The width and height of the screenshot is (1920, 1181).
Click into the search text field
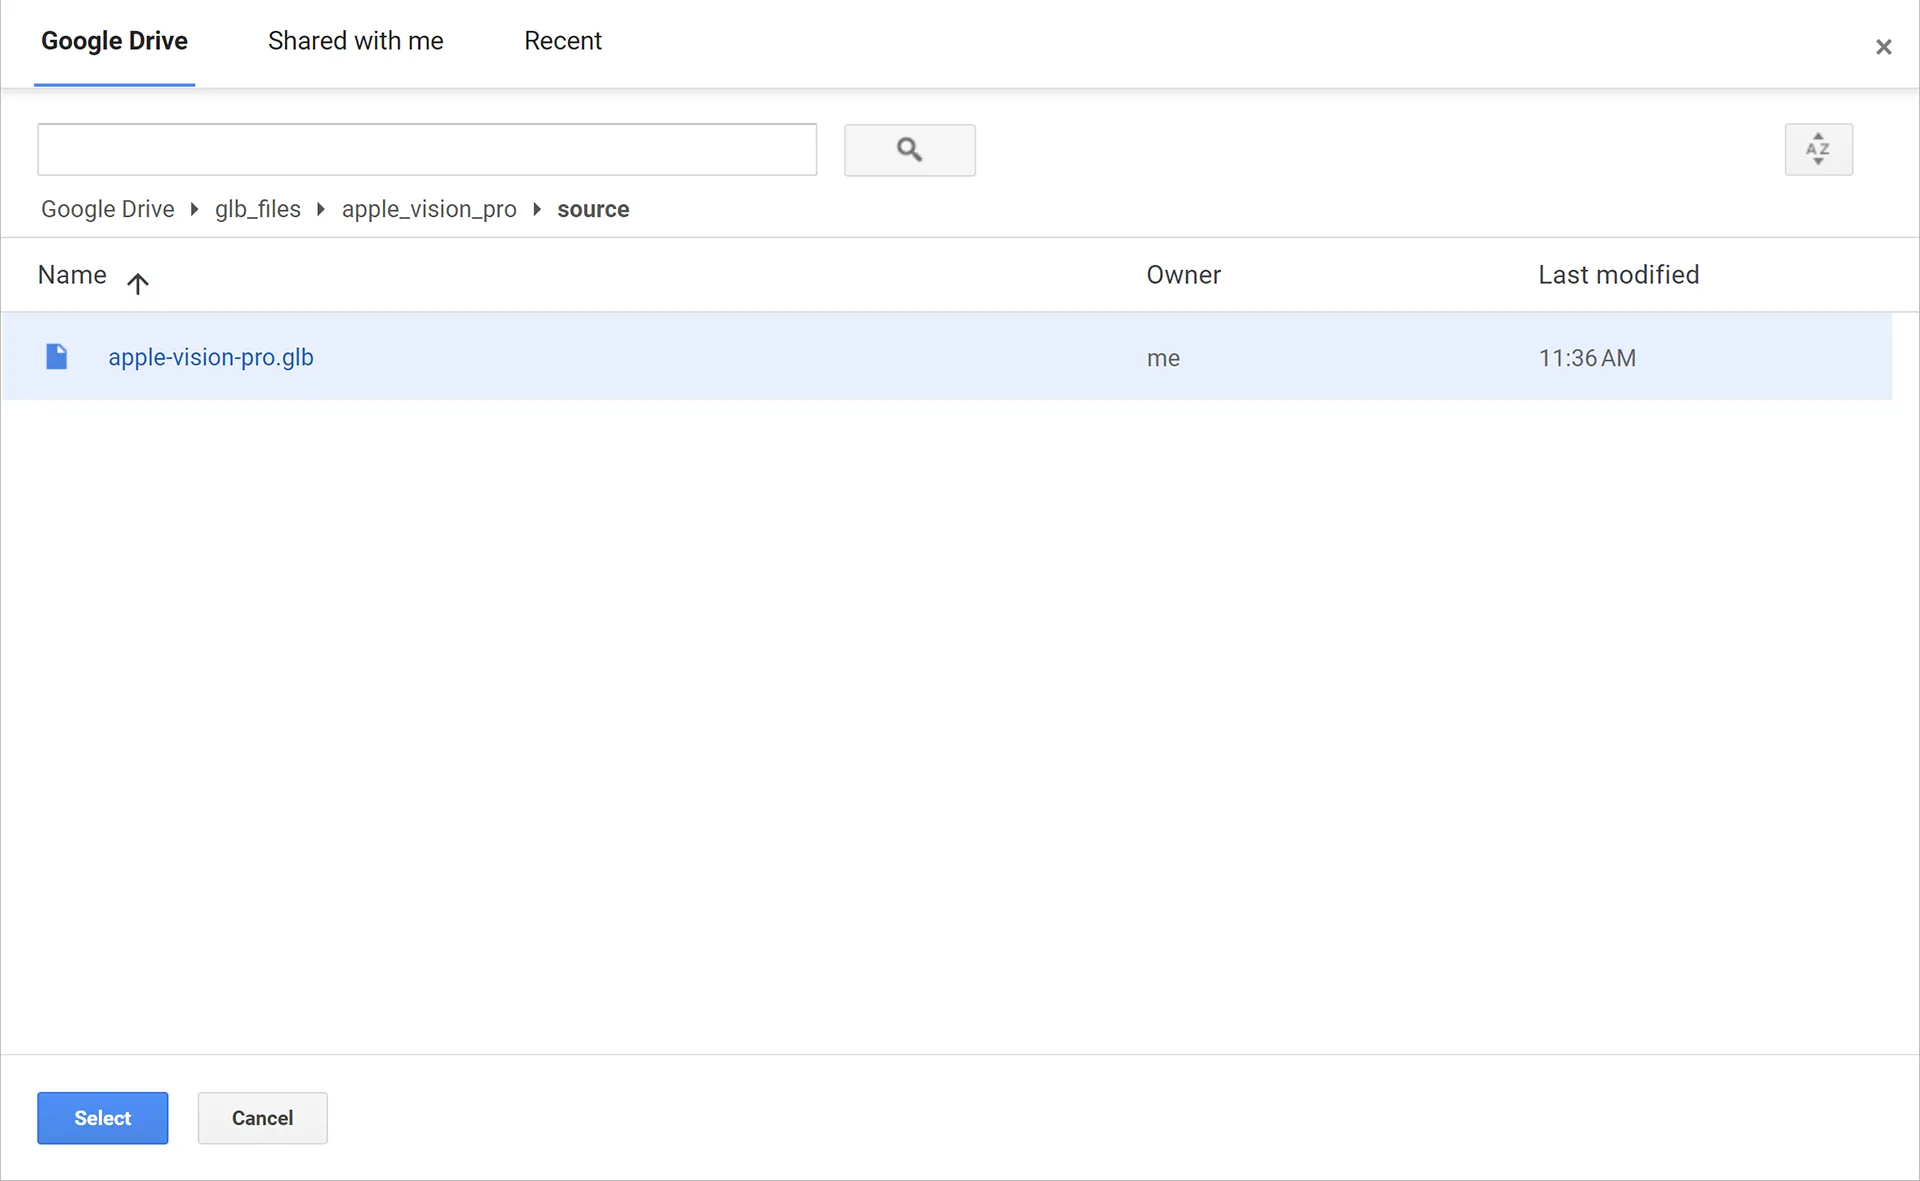(x=427, y=150)
